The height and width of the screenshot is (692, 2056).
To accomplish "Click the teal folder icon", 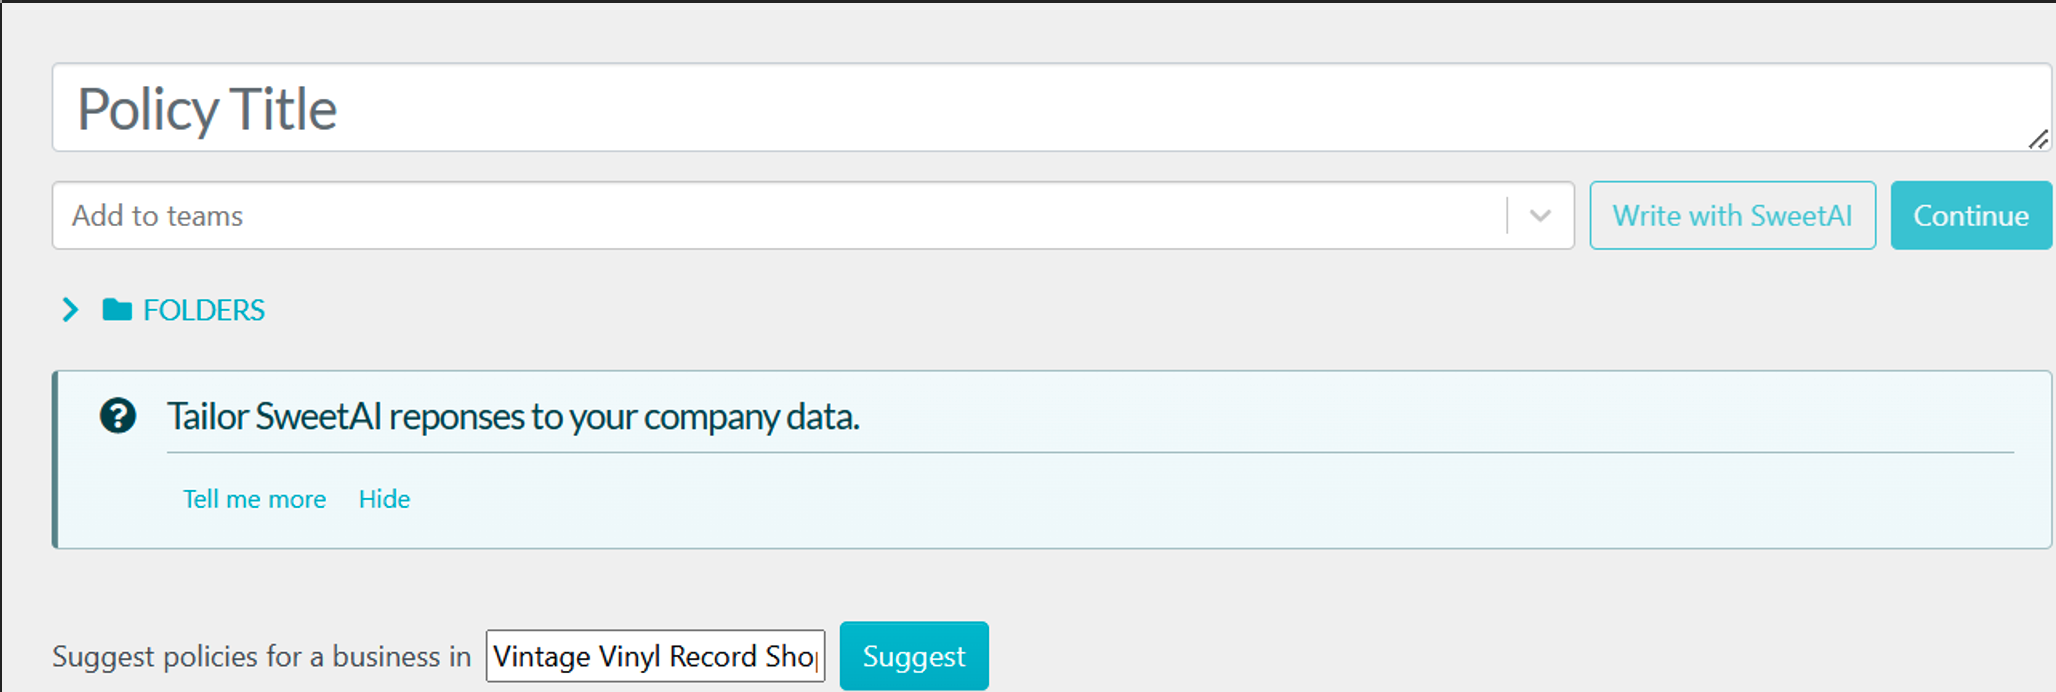I will point(117,310).
